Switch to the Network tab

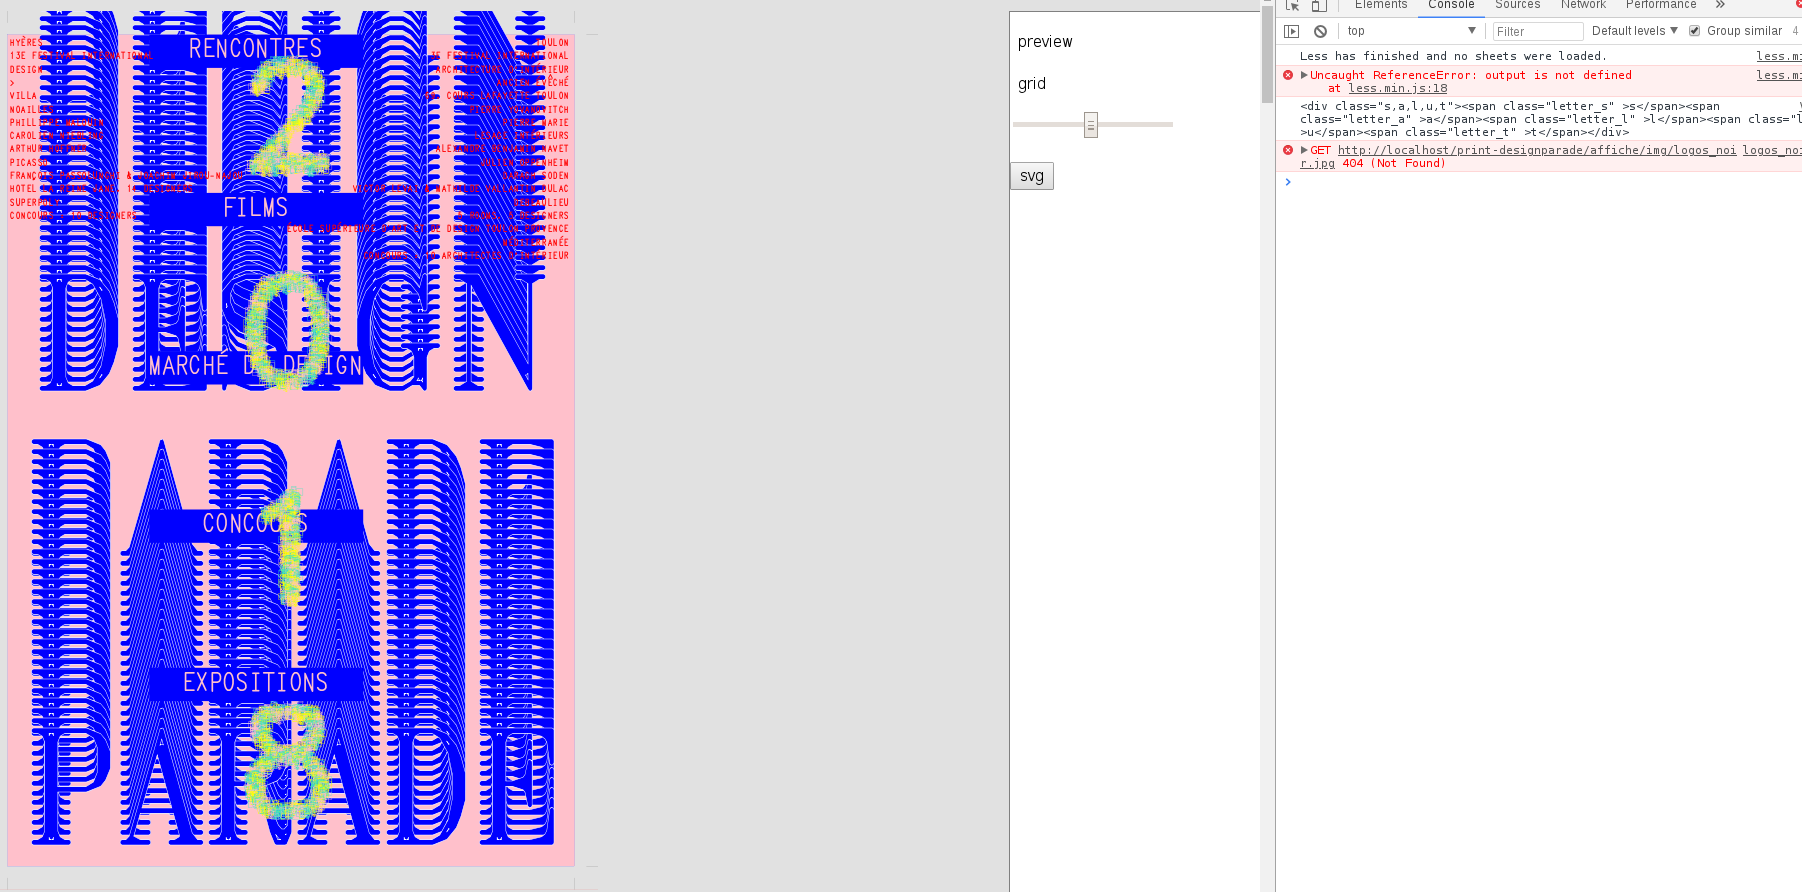tap(1583, 5)
